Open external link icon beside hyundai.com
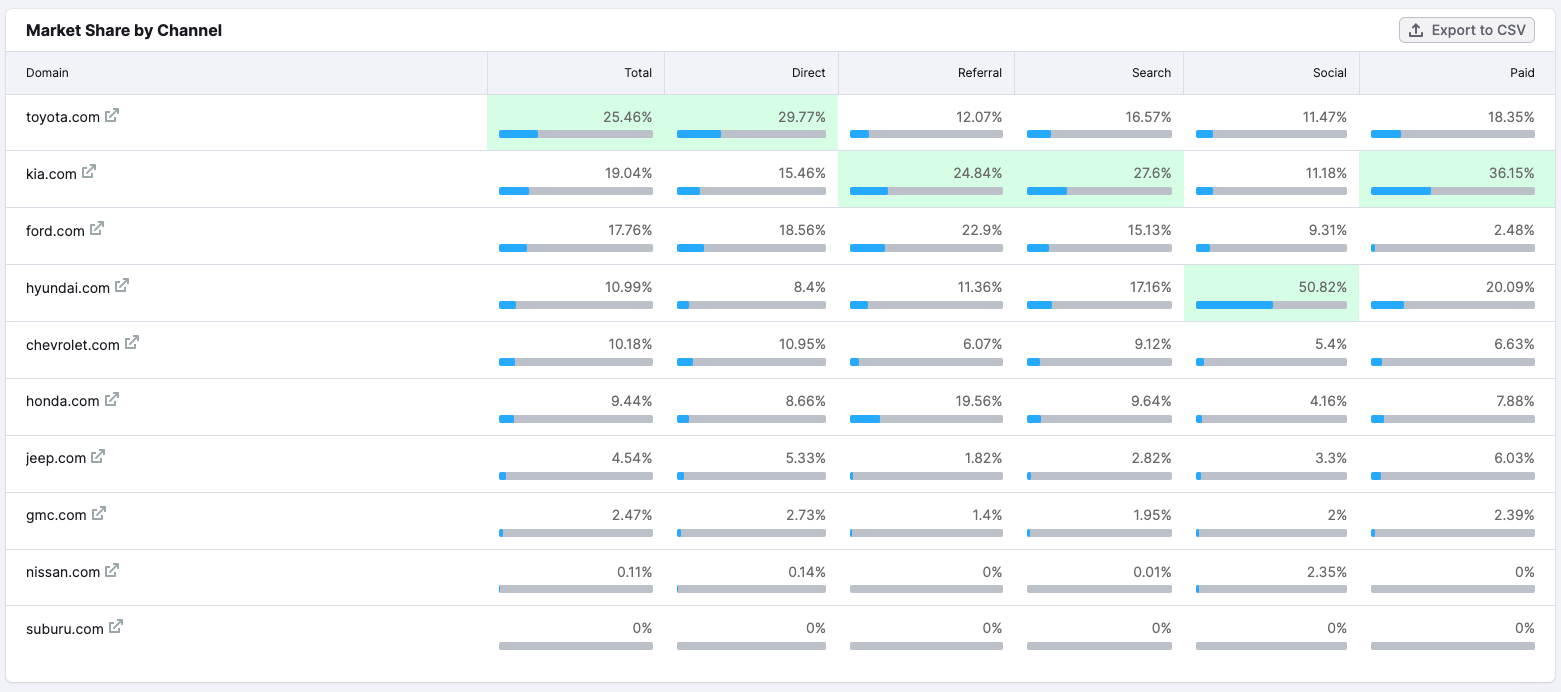Screen dimensions: 1561x692 pyautogui.click(x=122, y=286)
